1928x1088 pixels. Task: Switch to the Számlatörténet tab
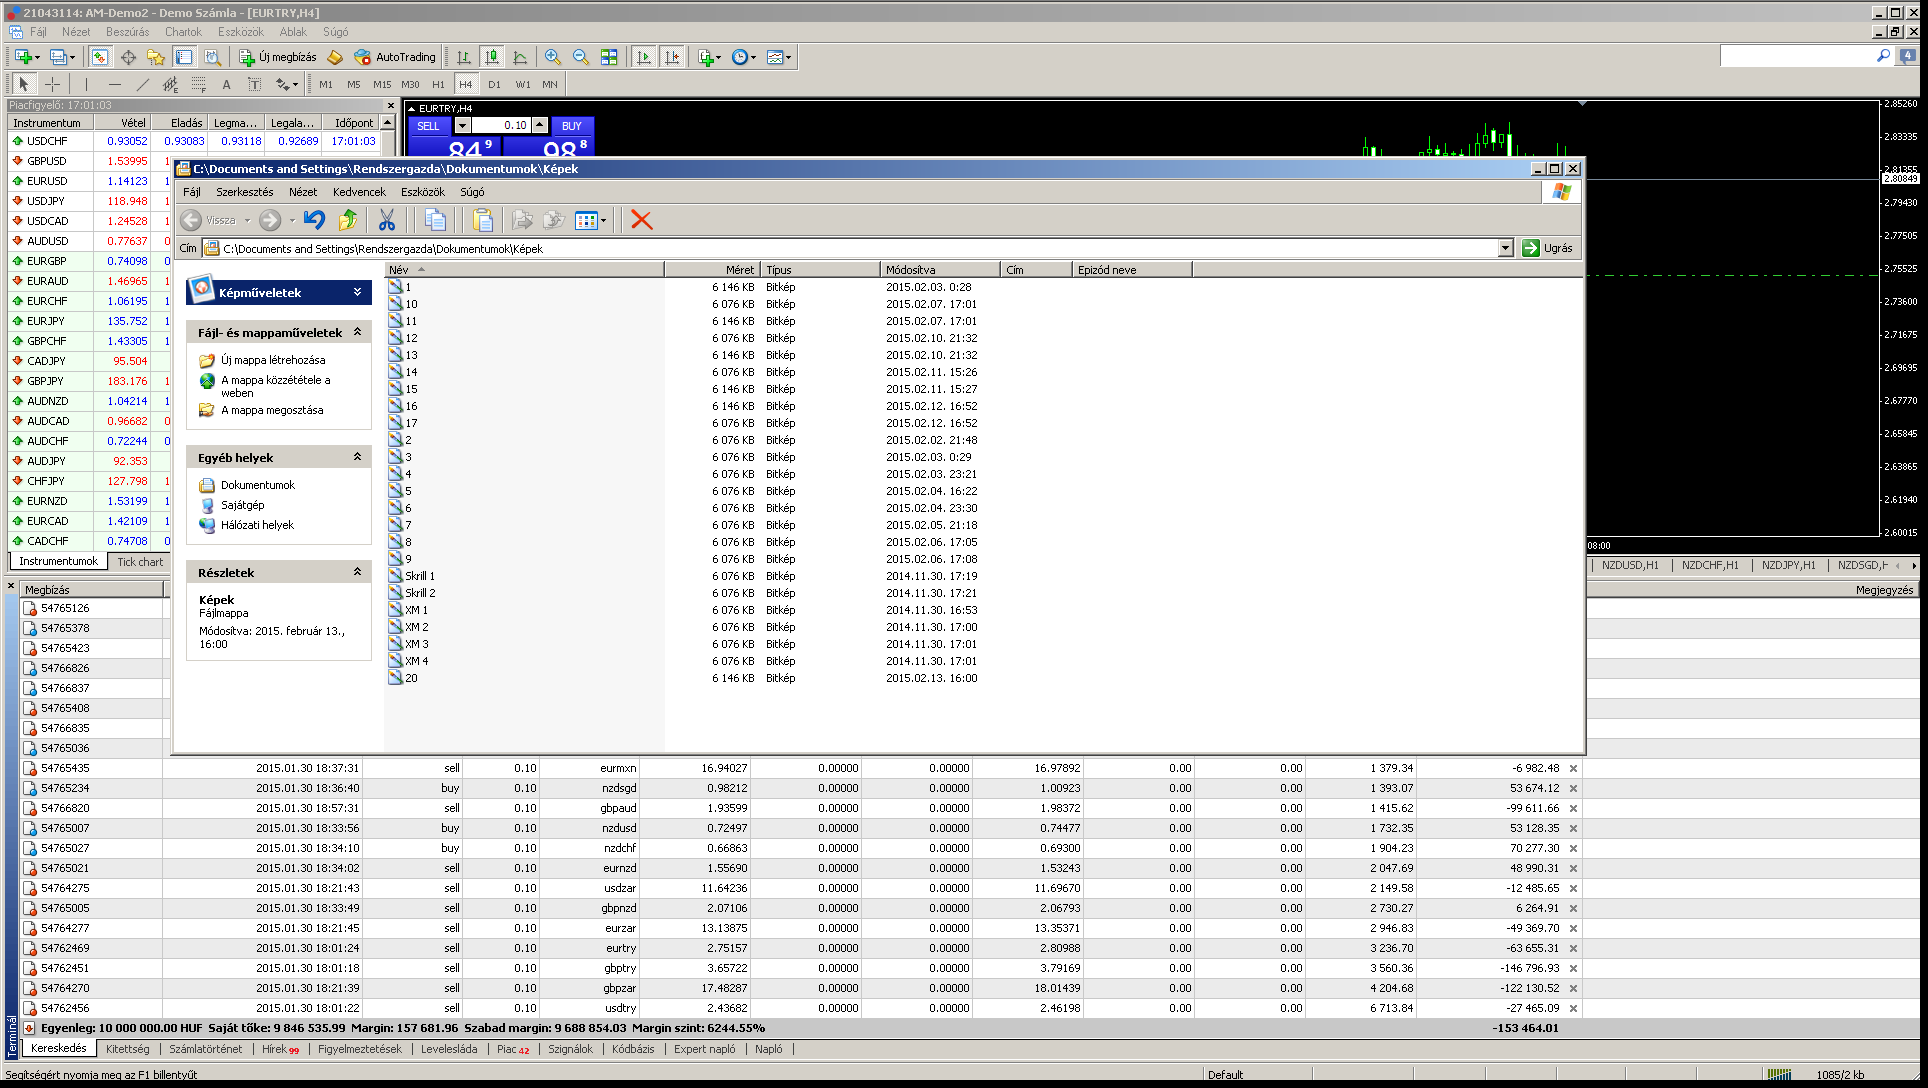click(205, 1049)
